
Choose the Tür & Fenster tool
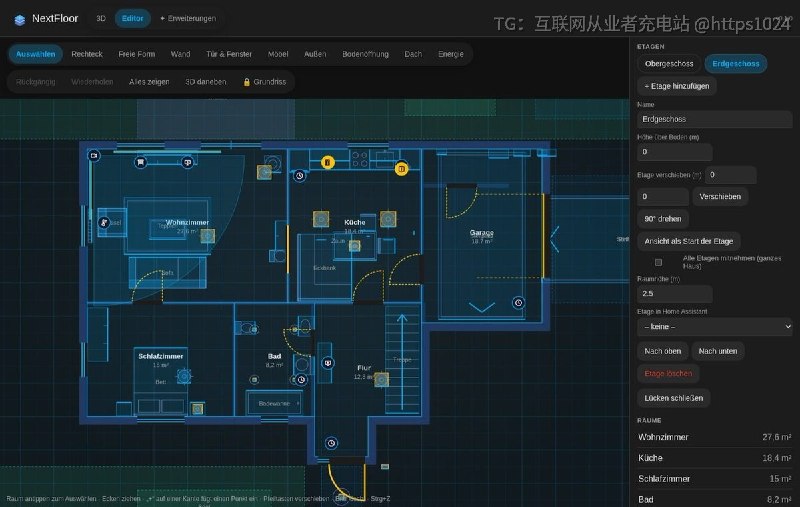(x=229, y=54)
